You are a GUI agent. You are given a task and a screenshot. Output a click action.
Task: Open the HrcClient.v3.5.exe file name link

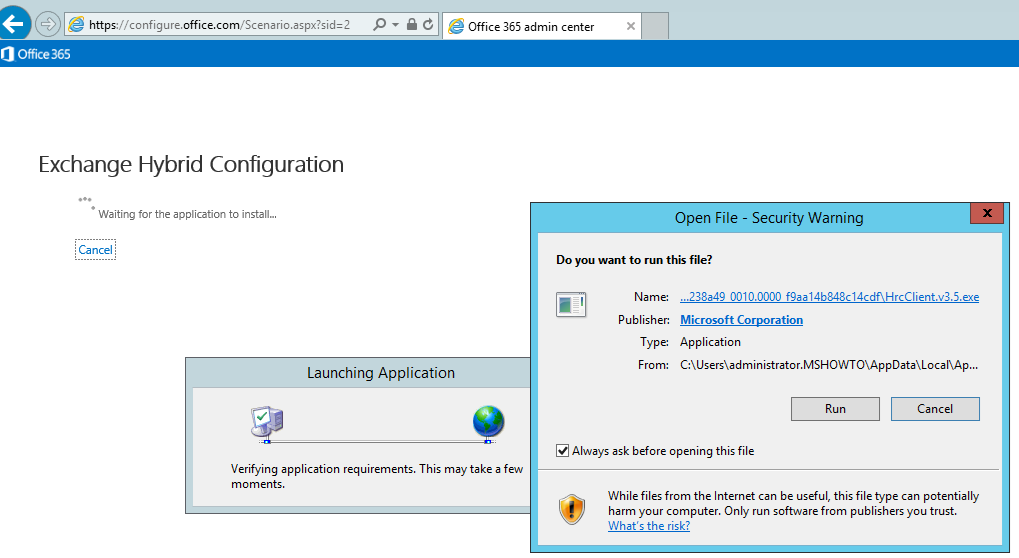coord(829,297)
